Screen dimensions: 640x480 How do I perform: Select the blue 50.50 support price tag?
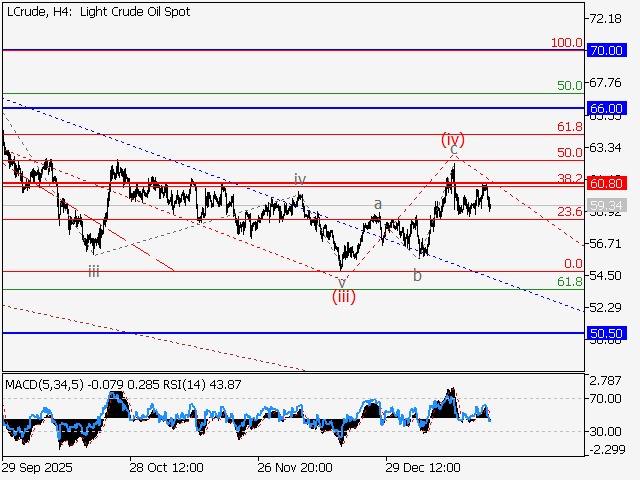pyautogui.click(x=606, y=332)
